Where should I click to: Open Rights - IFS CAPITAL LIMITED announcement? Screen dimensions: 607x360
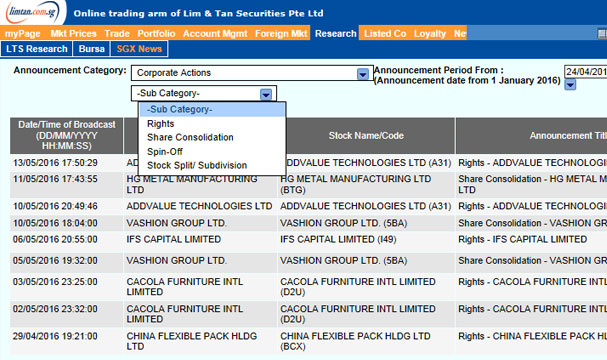(x=522, y=240)
